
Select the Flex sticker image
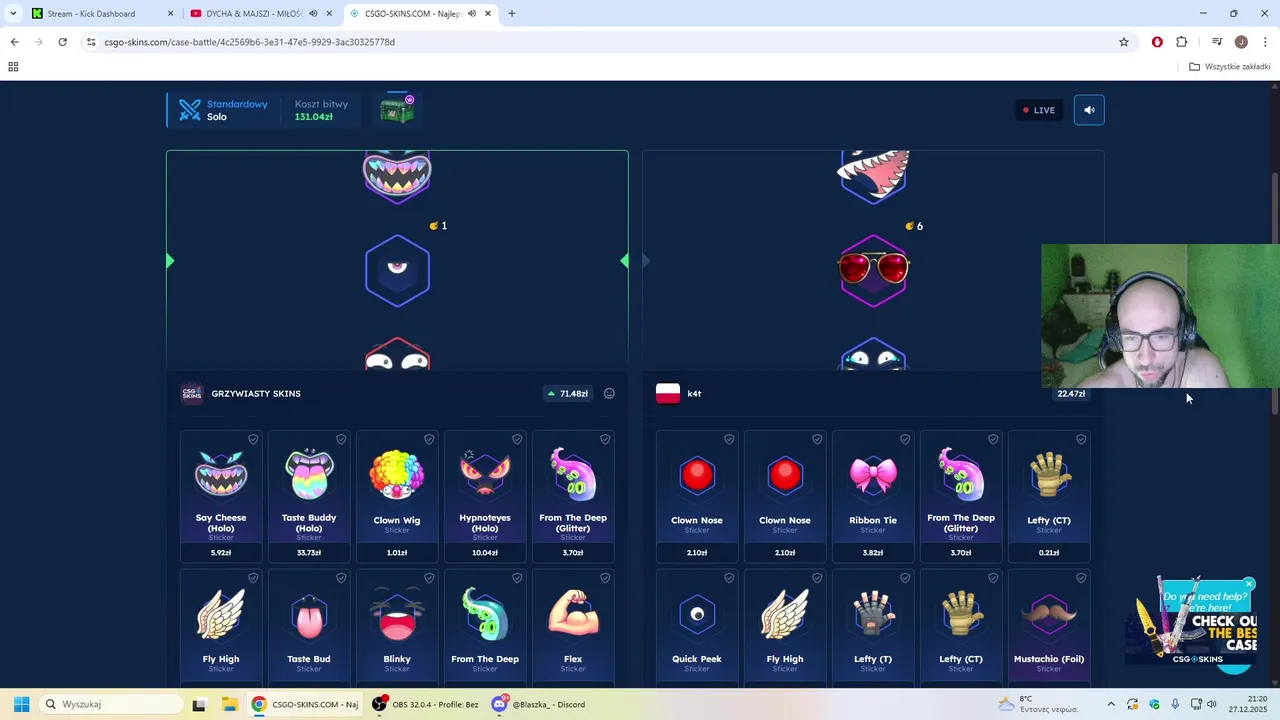(x=573, y=614)
